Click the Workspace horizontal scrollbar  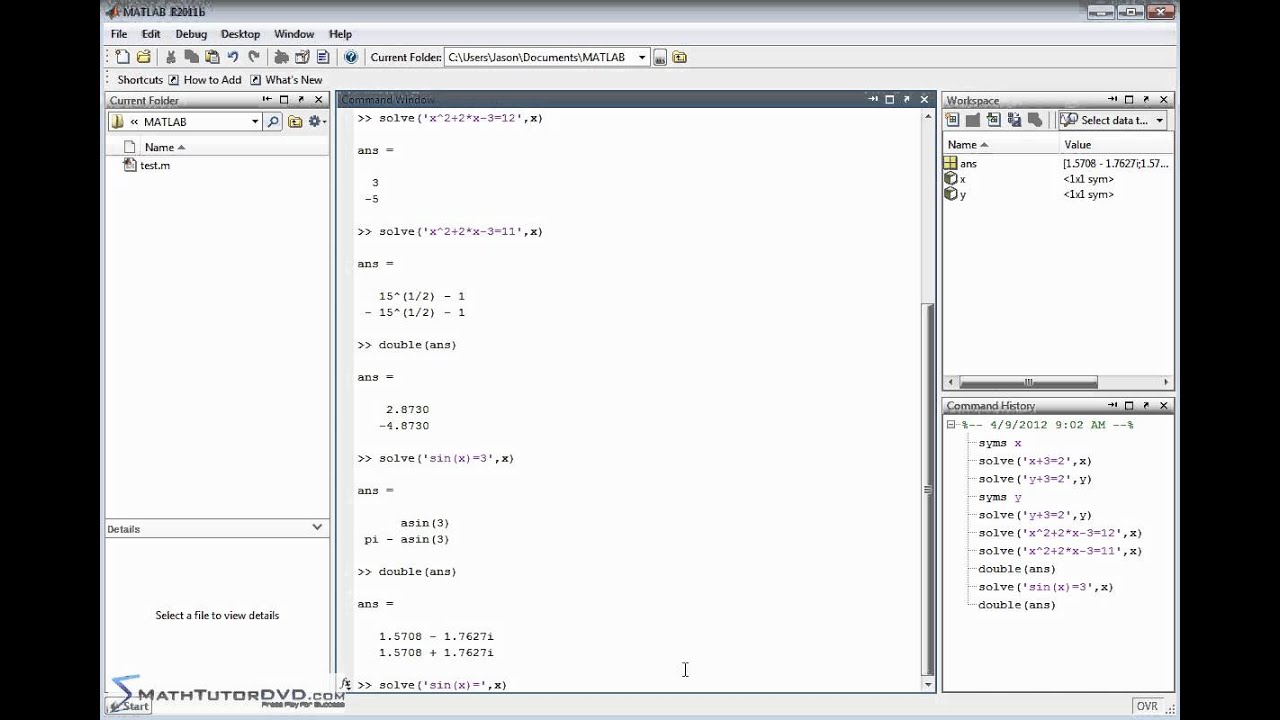click(1028, 382)
